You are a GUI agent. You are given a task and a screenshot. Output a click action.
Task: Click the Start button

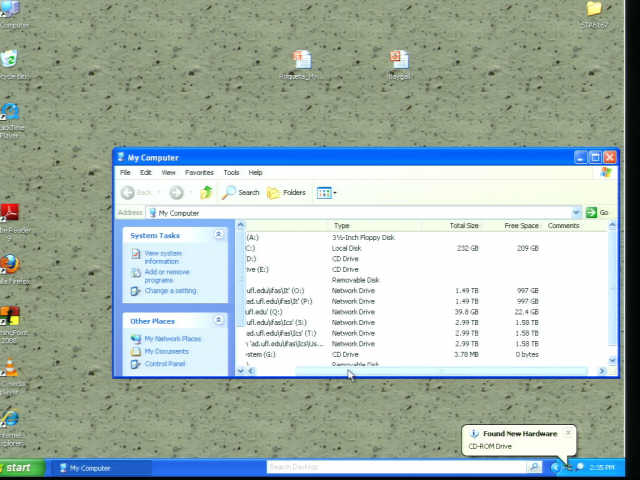click(x=21, y=468)
